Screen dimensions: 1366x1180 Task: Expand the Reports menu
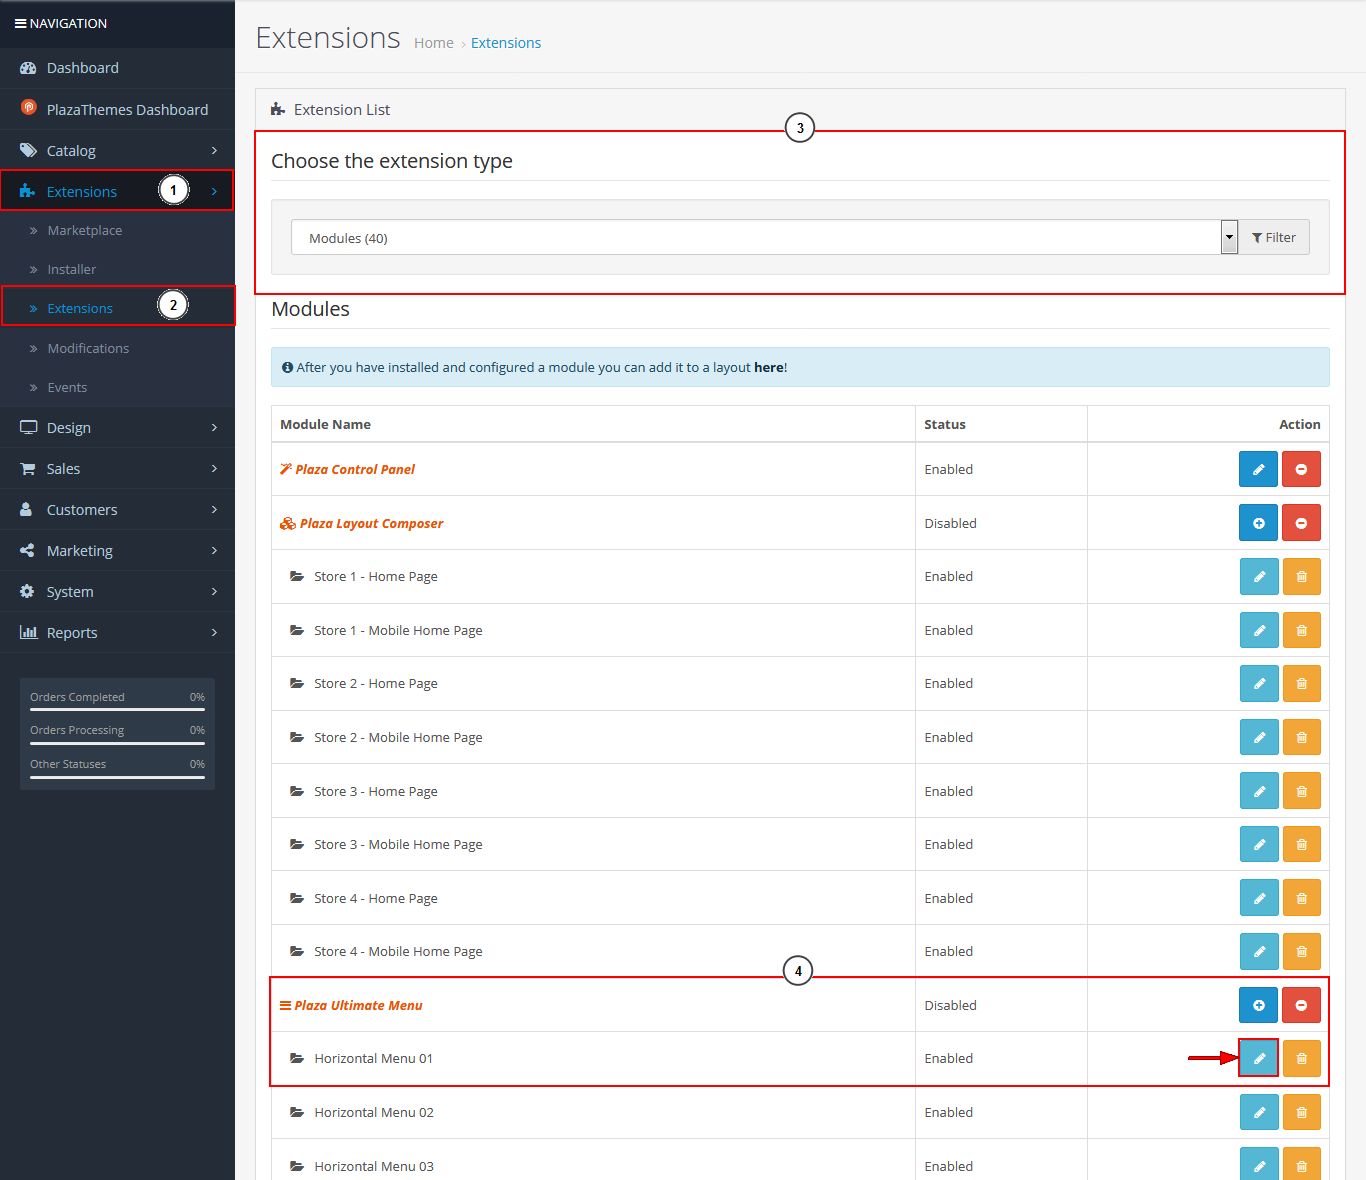tap(117, 632)
